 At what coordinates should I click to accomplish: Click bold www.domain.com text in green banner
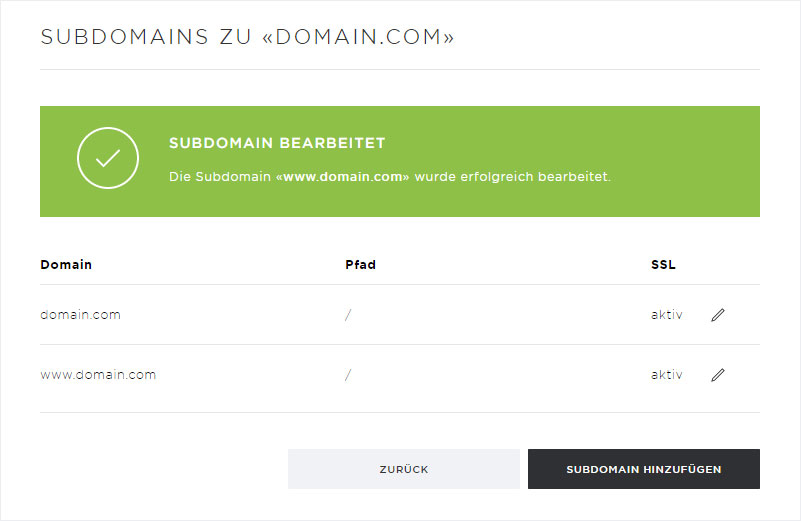342,177
